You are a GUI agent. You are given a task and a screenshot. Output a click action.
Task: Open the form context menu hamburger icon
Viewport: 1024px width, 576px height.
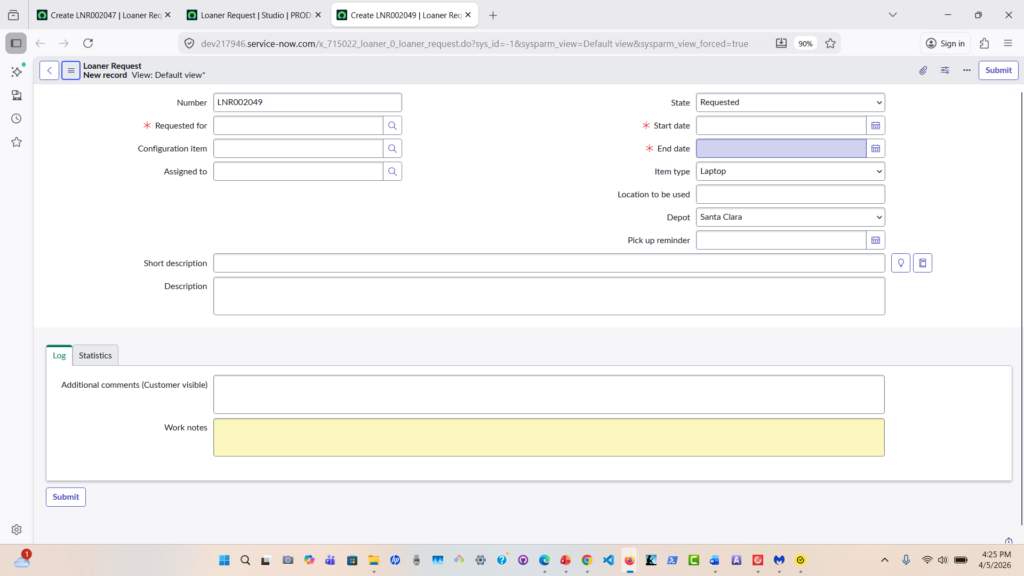tap(71, 70)
